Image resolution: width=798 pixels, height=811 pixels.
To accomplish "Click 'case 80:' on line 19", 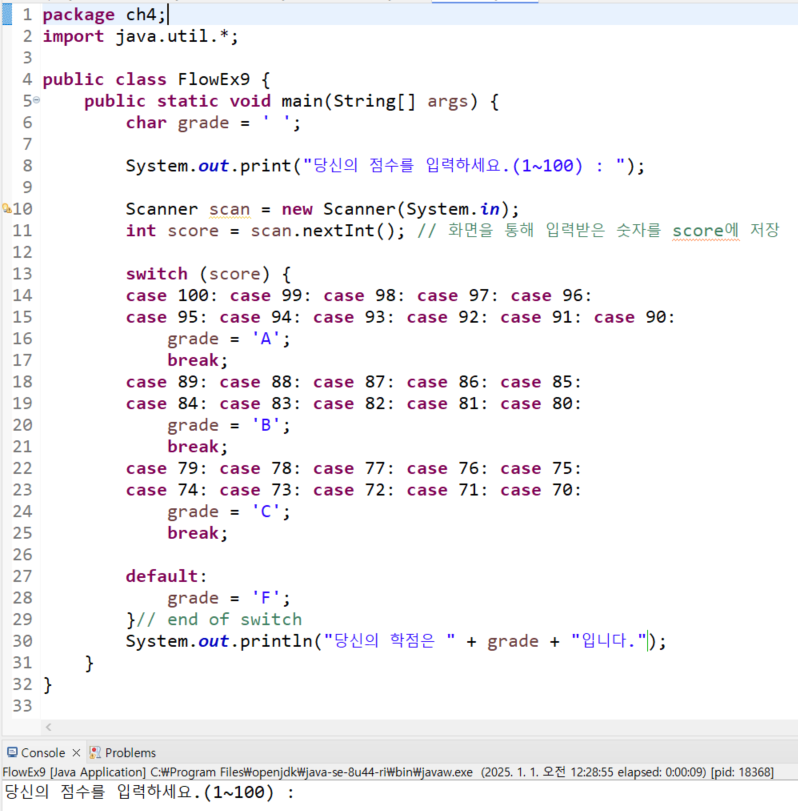I will [x=540, y=403].
